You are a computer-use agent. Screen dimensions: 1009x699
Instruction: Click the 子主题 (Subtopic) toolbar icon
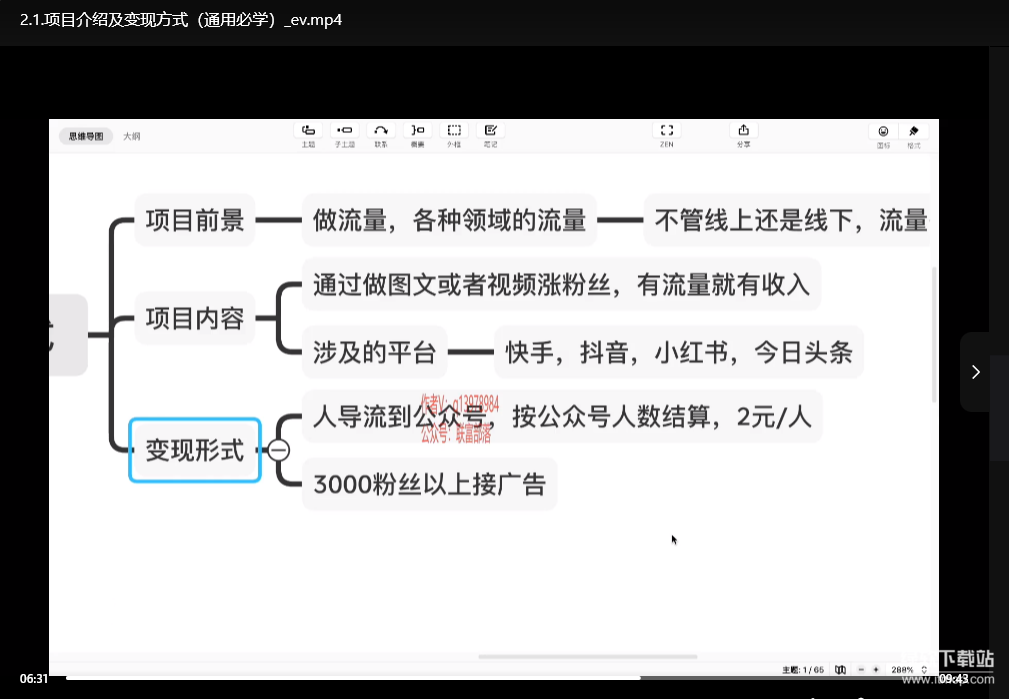[x=344, y=131]
